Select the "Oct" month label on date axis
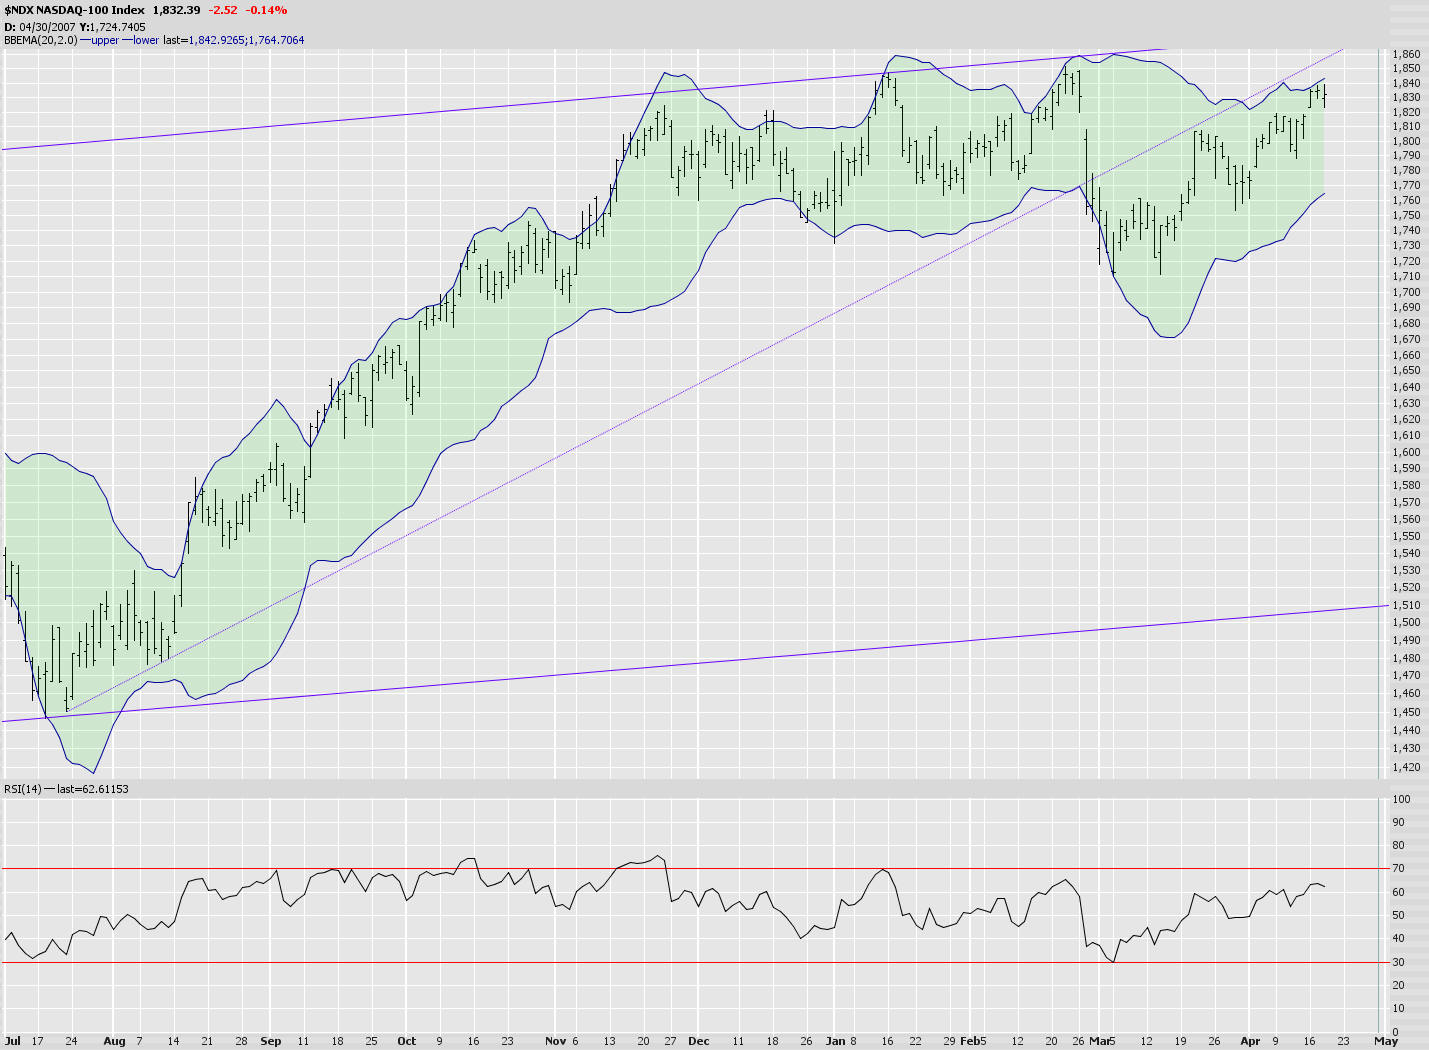The width and height of the screenshot is (1429, 1050). pos(406,1041)
